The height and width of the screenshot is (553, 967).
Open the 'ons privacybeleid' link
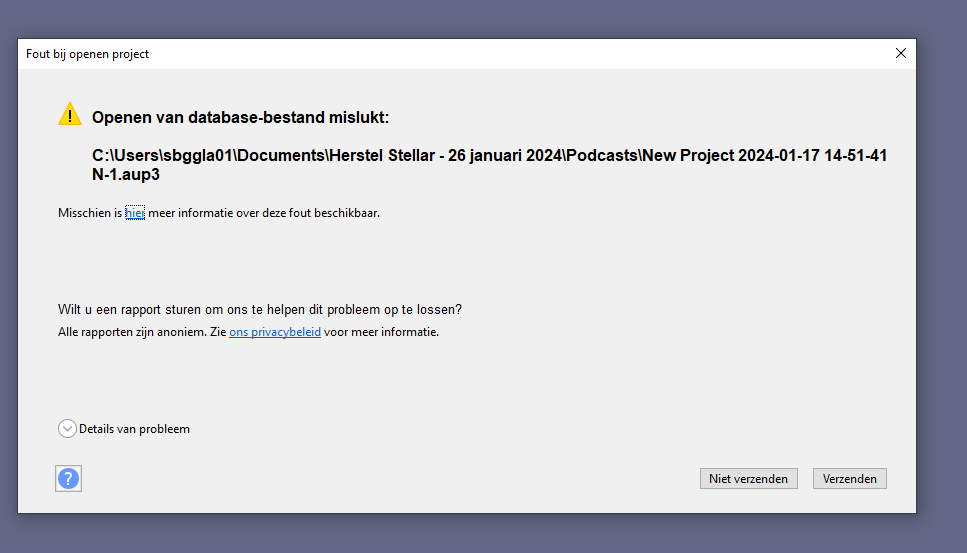point(275,332)
